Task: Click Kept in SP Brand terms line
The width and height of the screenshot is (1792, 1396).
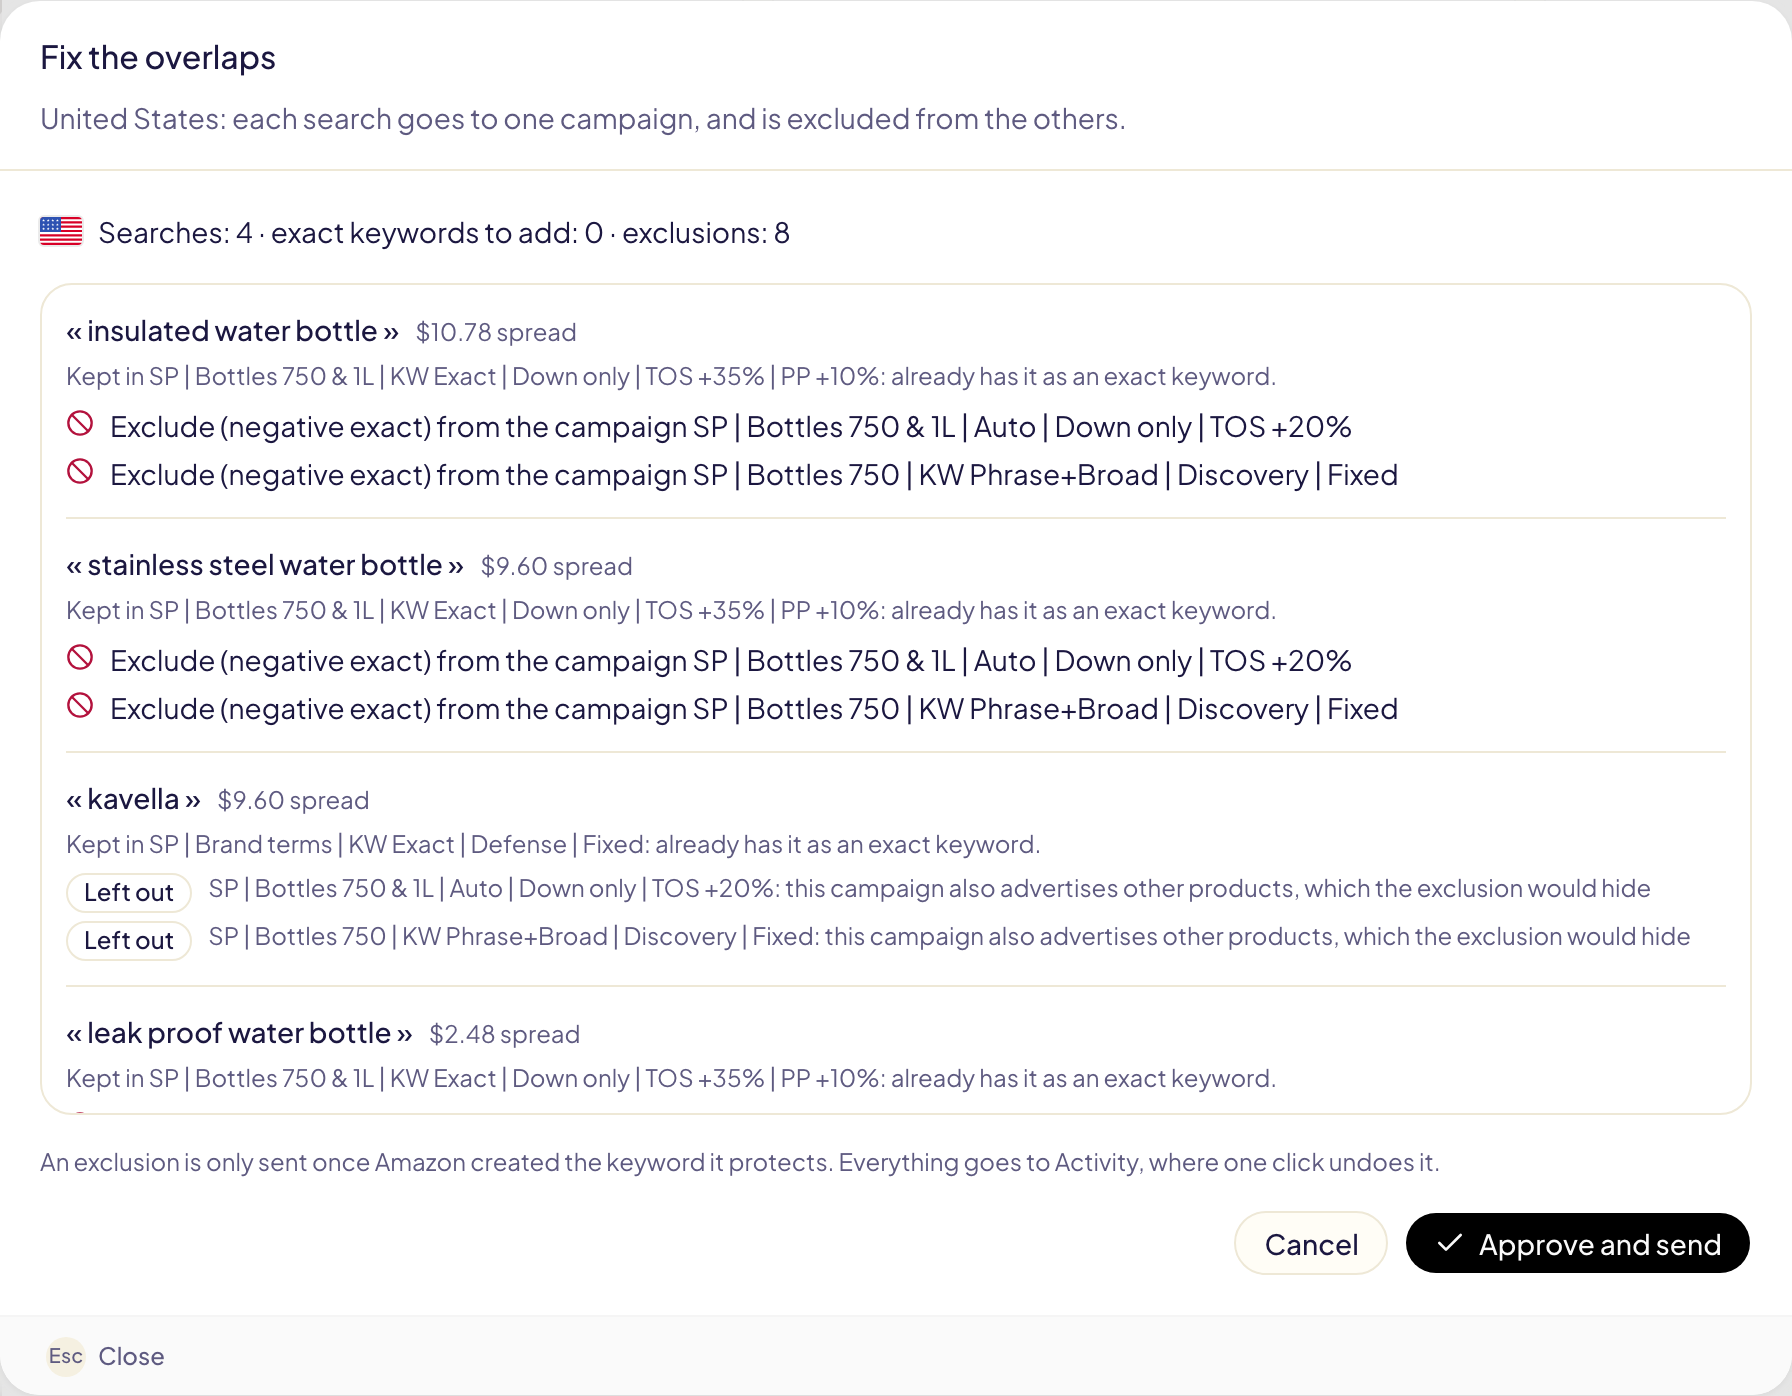Action: (553, 845)
